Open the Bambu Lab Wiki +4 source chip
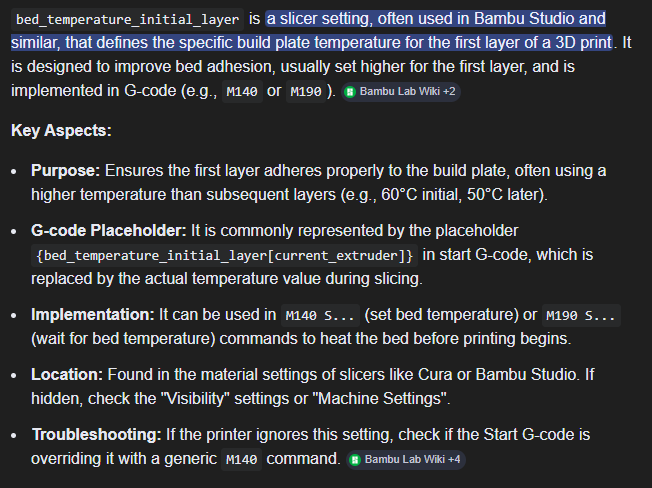Image resolution: width=652 pixels, height=488 pixels. point(405,460)
